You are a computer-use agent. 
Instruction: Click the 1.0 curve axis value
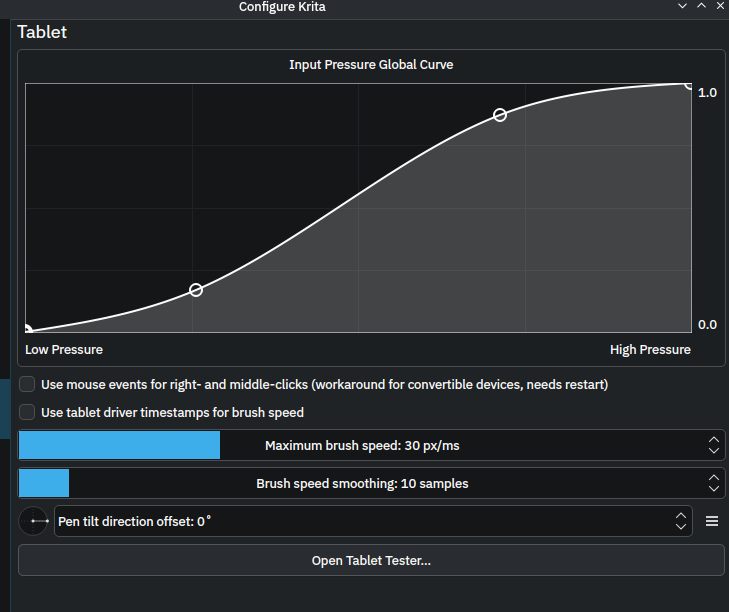[707, 93]
